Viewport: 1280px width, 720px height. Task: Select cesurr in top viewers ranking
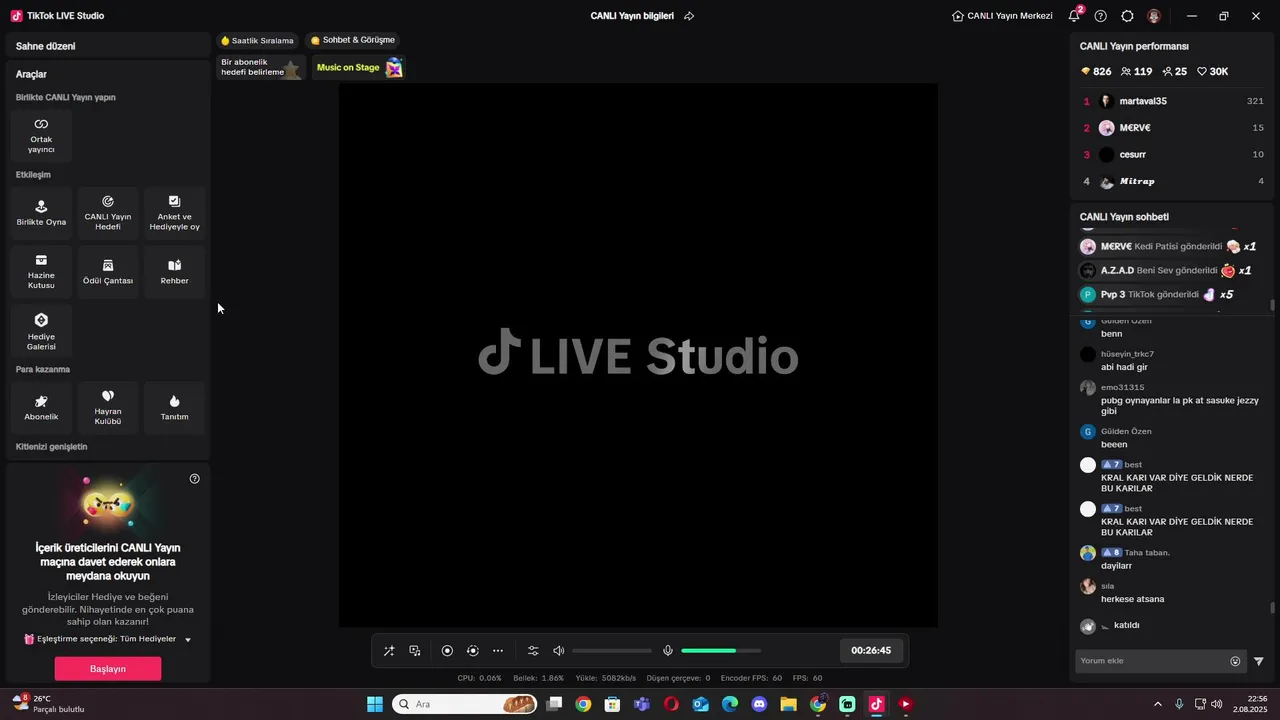[1174, 155]
